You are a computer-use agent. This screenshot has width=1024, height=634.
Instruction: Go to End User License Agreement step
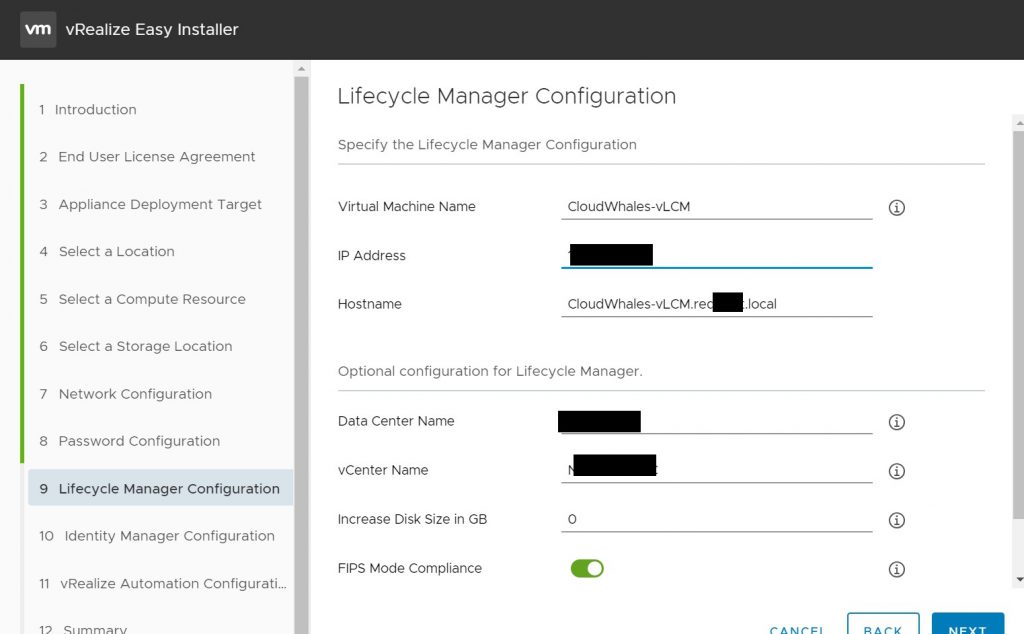(x=147, y=157)
